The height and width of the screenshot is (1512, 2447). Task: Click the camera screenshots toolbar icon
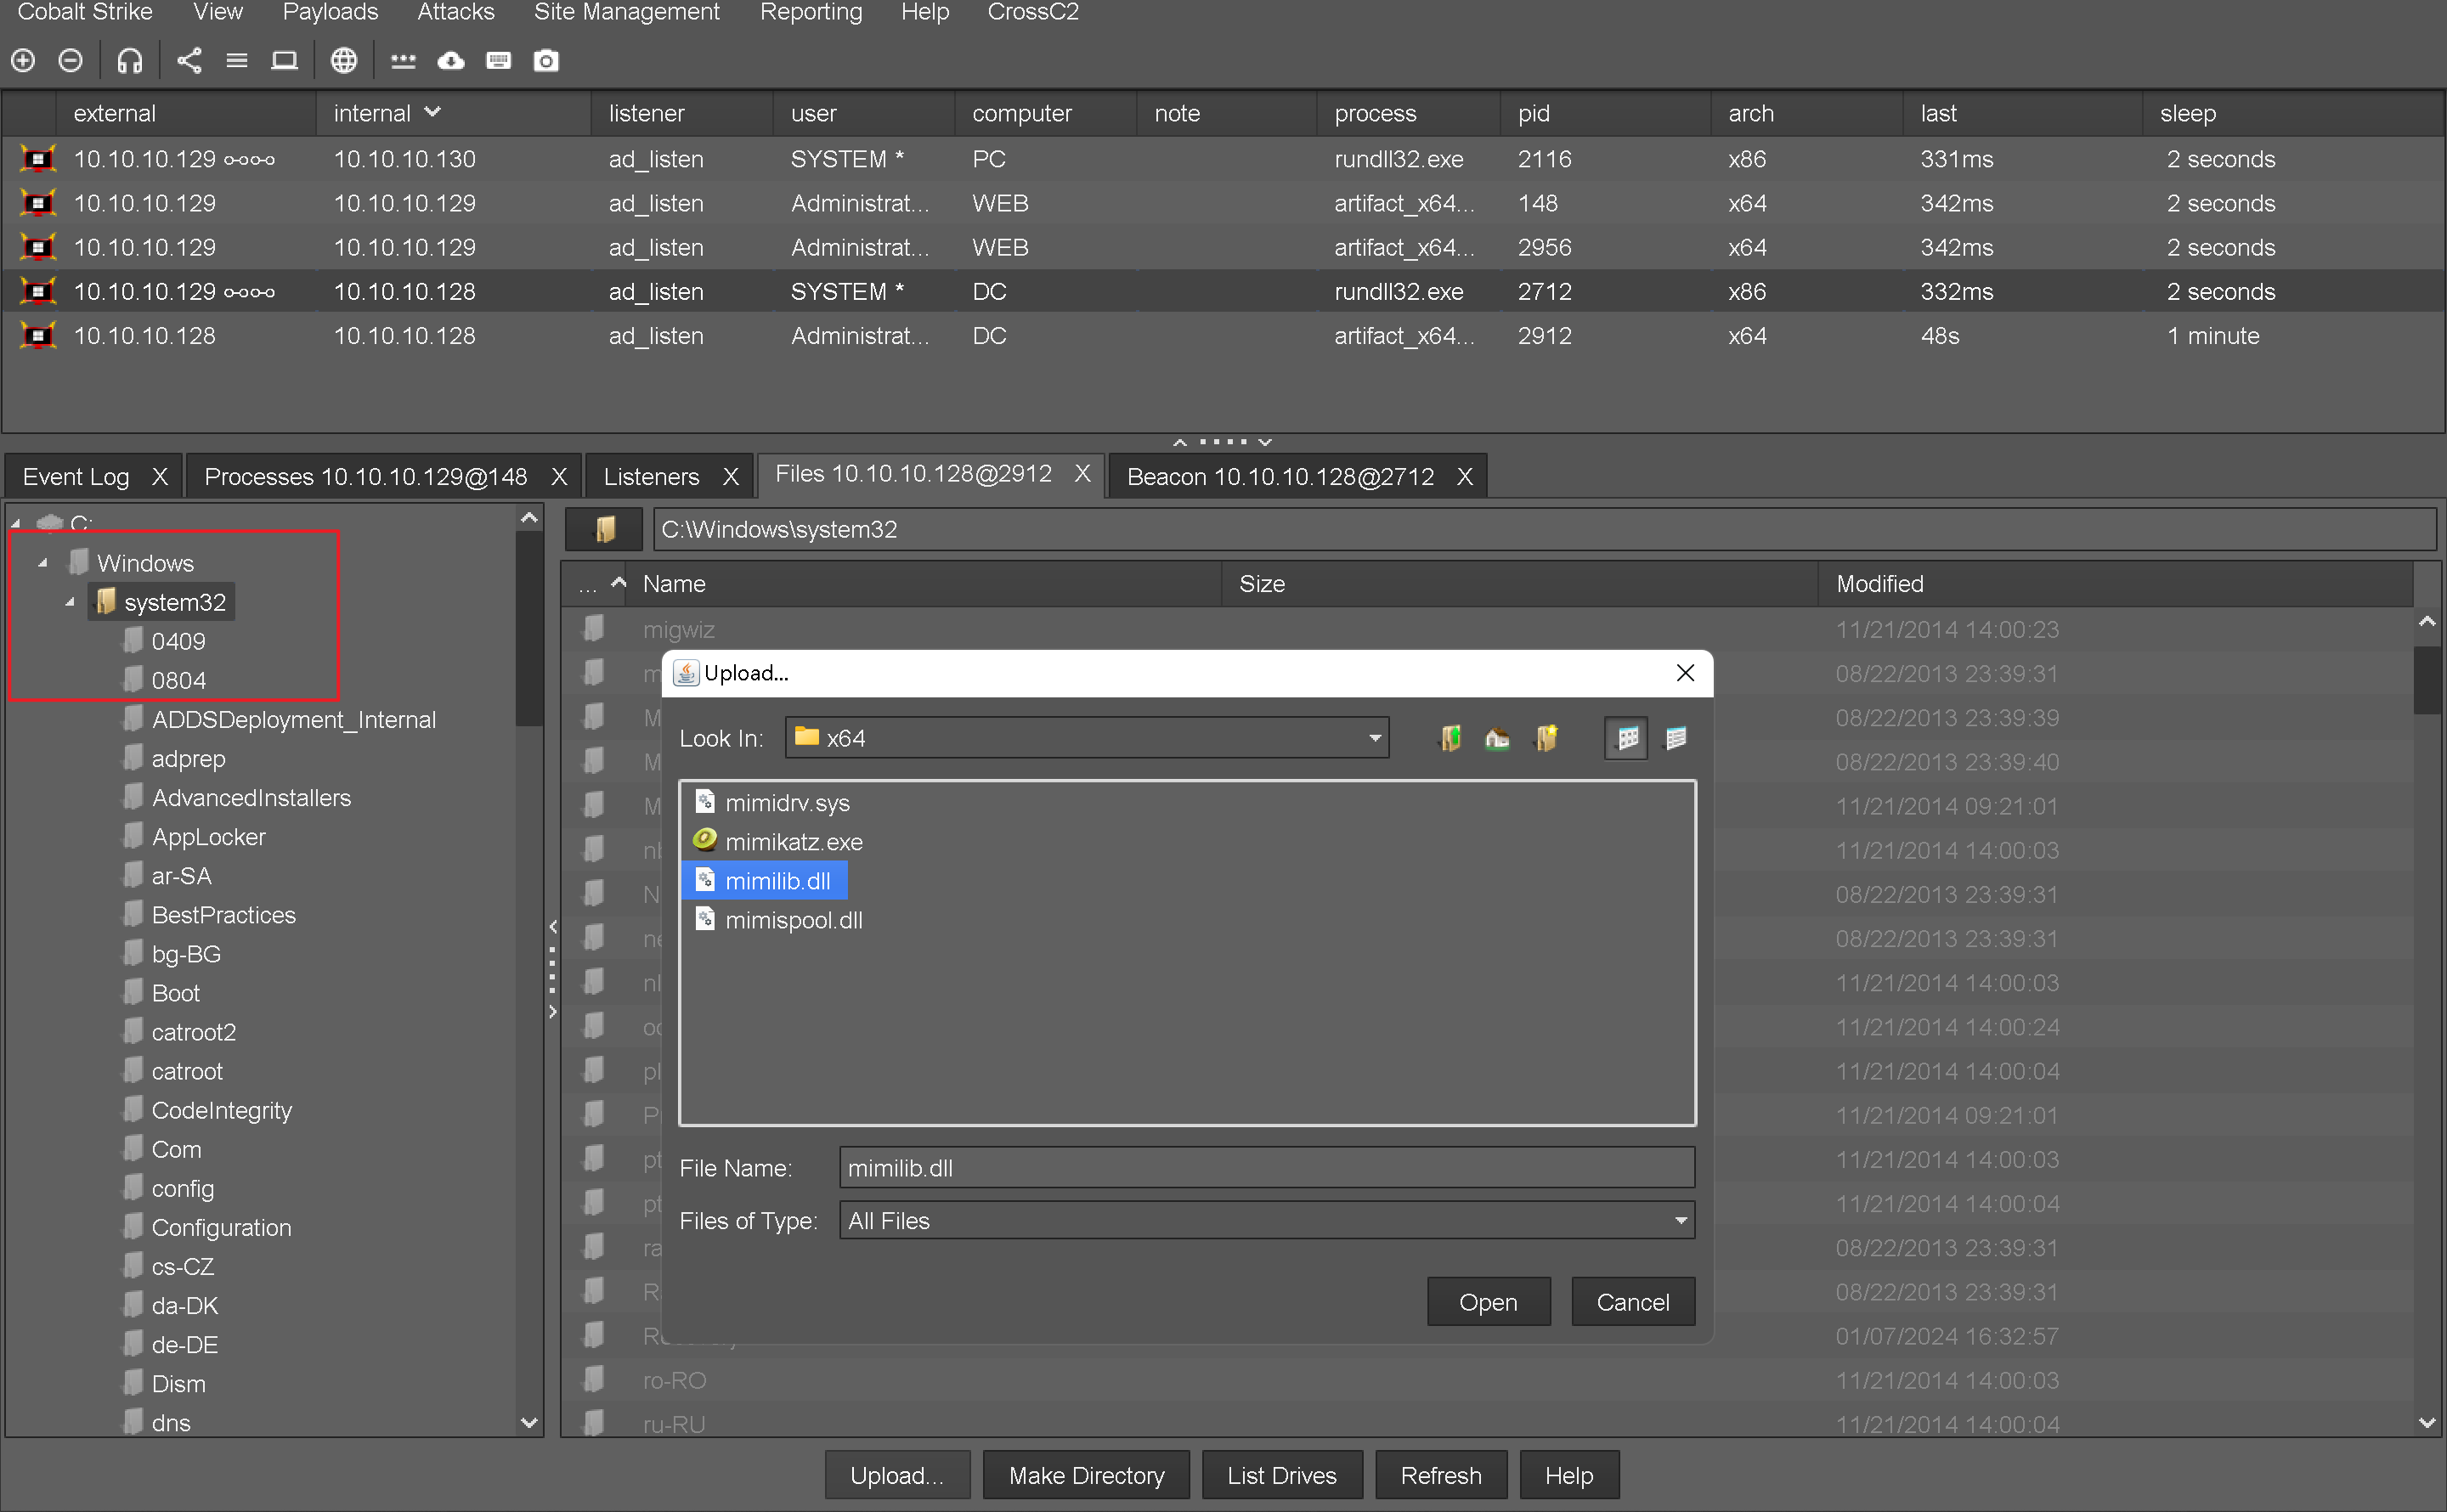546,61
